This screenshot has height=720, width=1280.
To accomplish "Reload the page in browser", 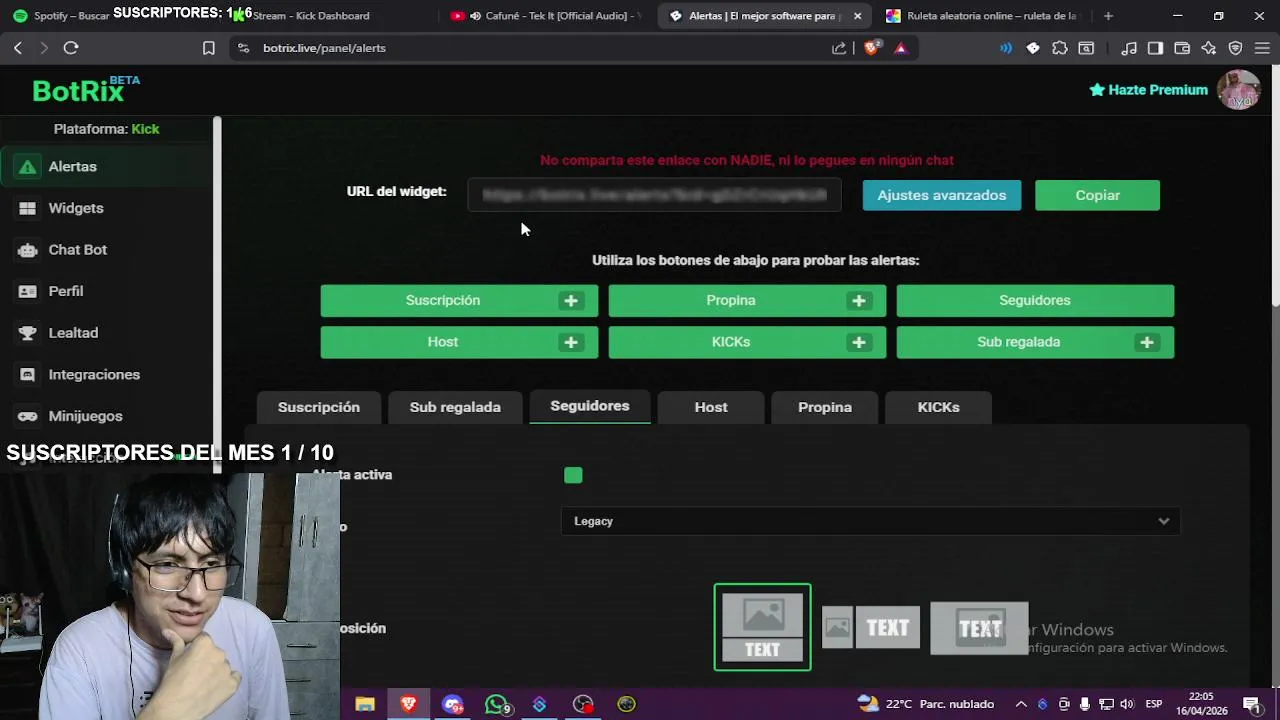I will click(71, 48).
